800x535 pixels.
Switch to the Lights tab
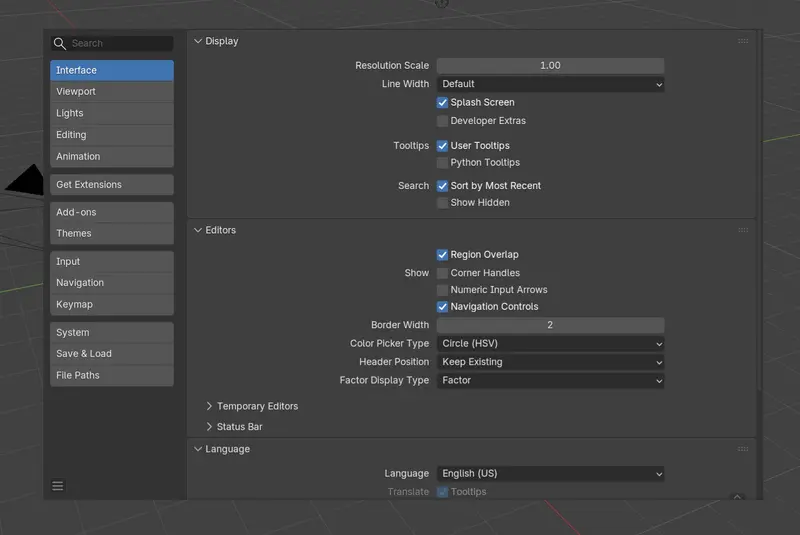coord(112,113)
